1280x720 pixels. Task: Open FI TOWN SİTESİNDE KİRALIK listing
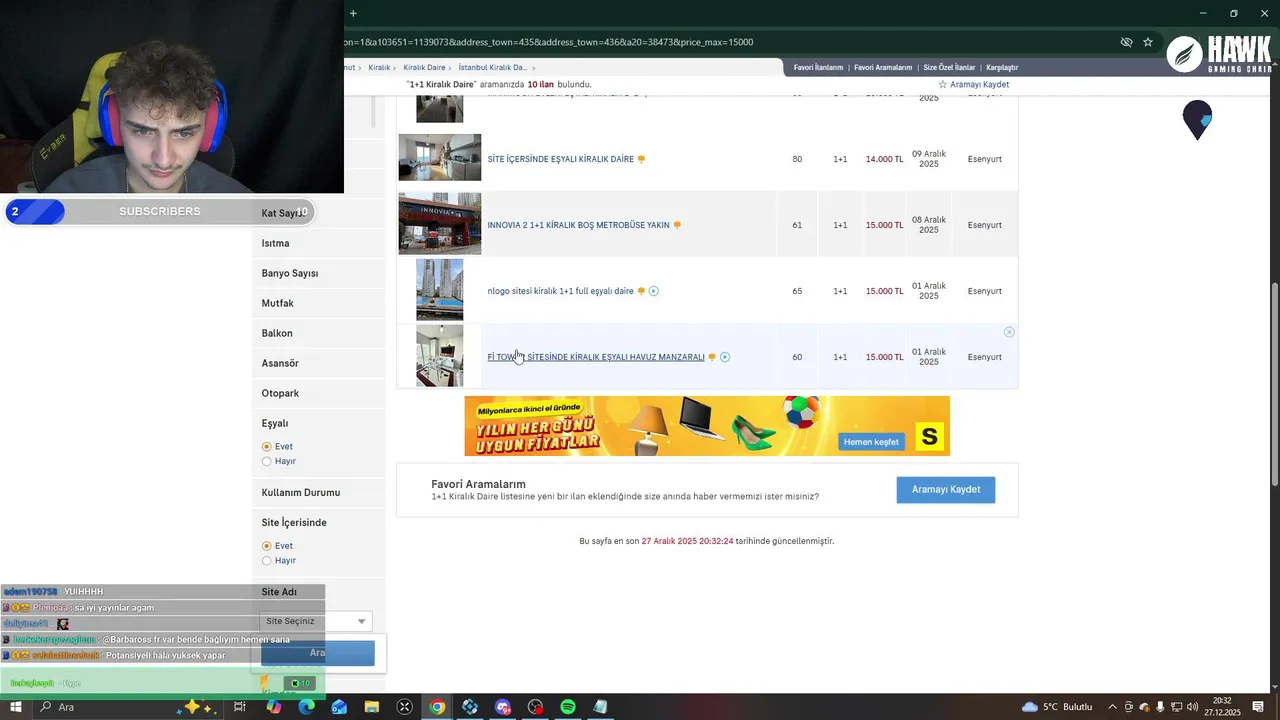click(x=596, y=357)
